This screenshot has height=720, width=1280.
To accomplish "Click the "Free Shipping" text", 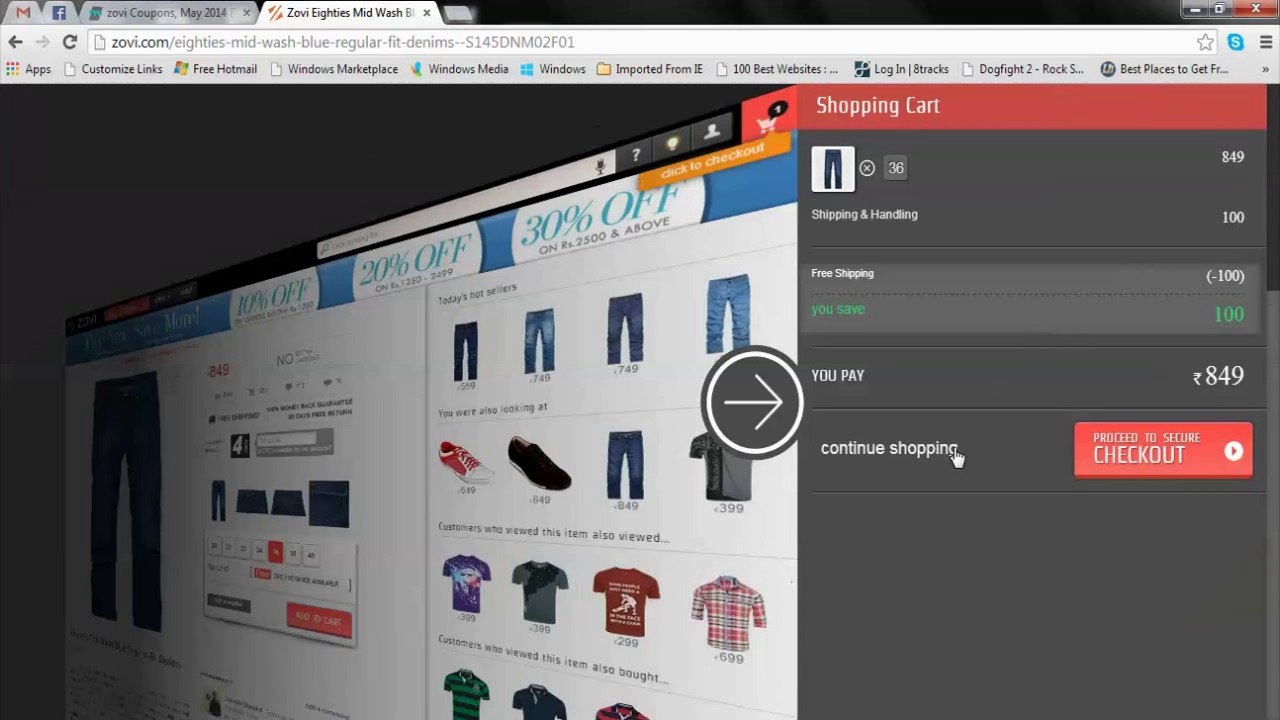I will click(x=842, y=273).
